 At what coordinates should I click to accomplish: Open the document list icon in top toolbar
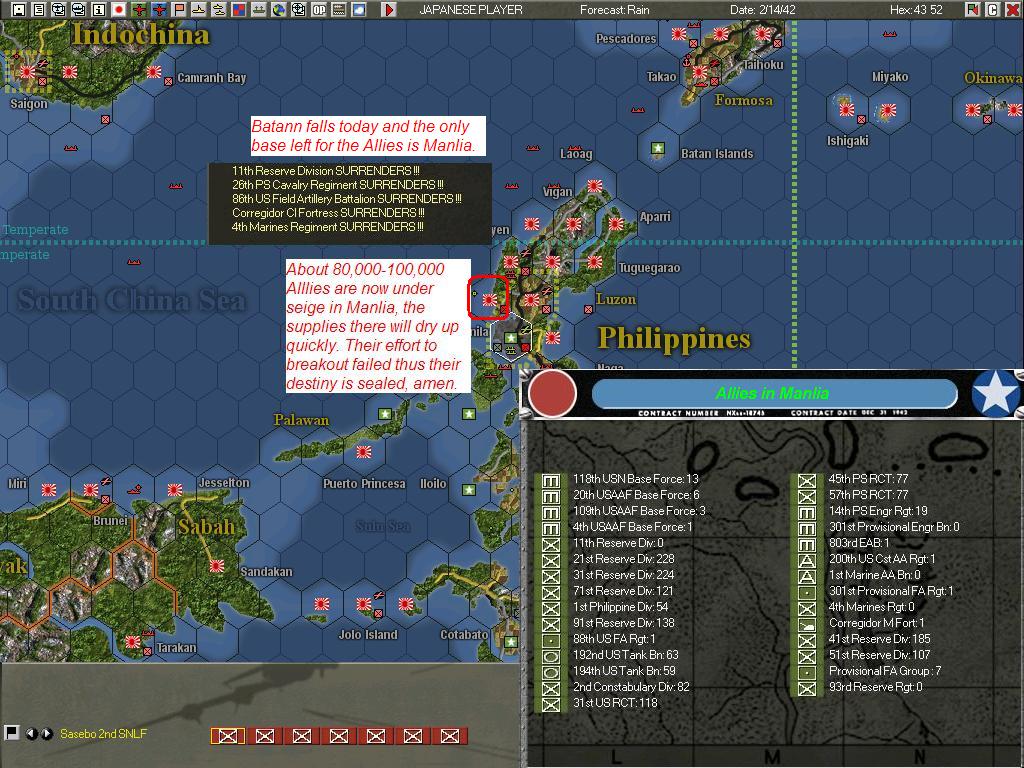point(39,9)
